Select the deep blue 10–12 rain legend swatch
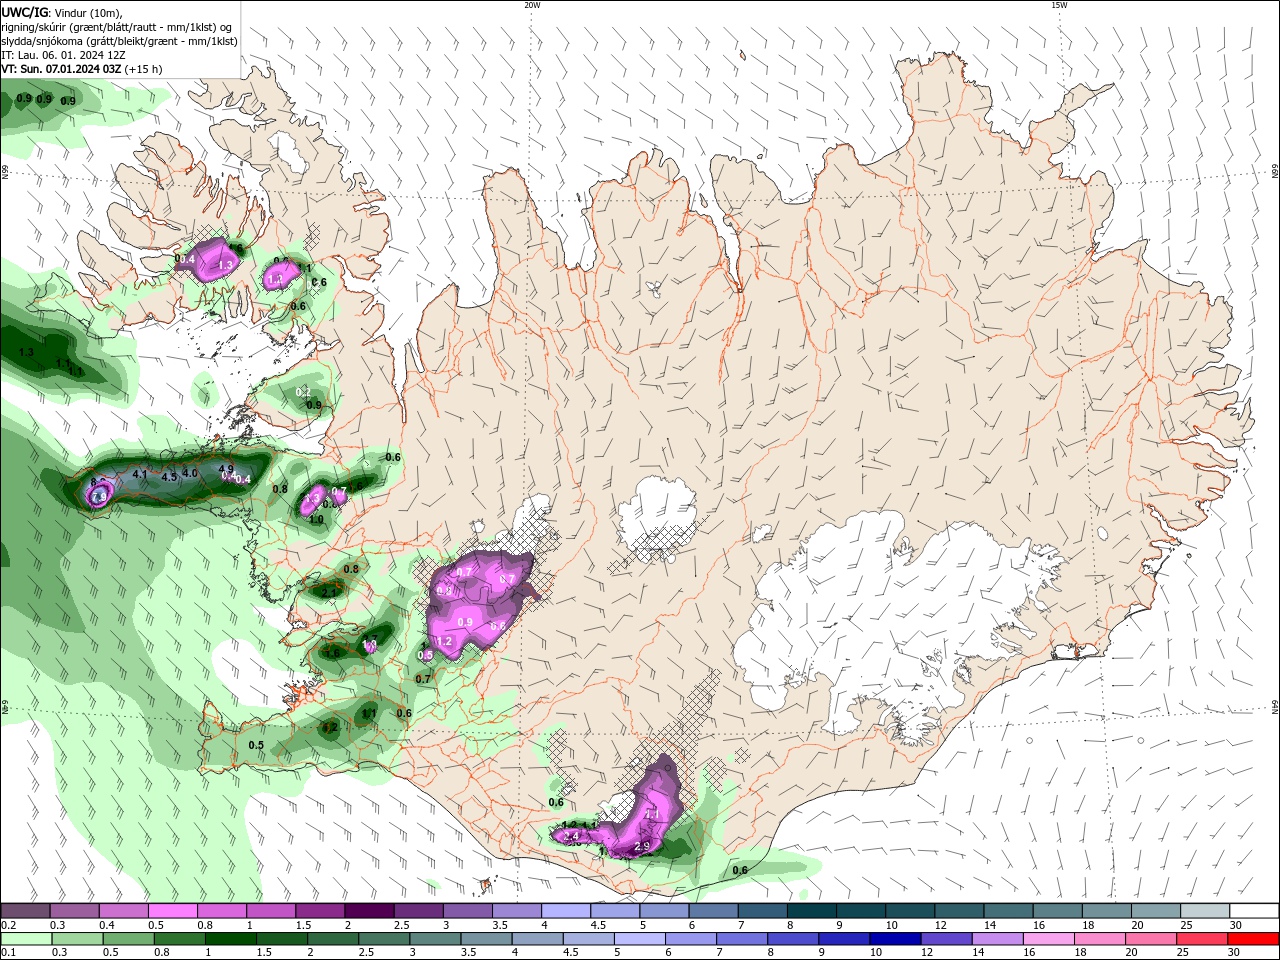Screen dimensions: 1280x960 coord(895,939)
